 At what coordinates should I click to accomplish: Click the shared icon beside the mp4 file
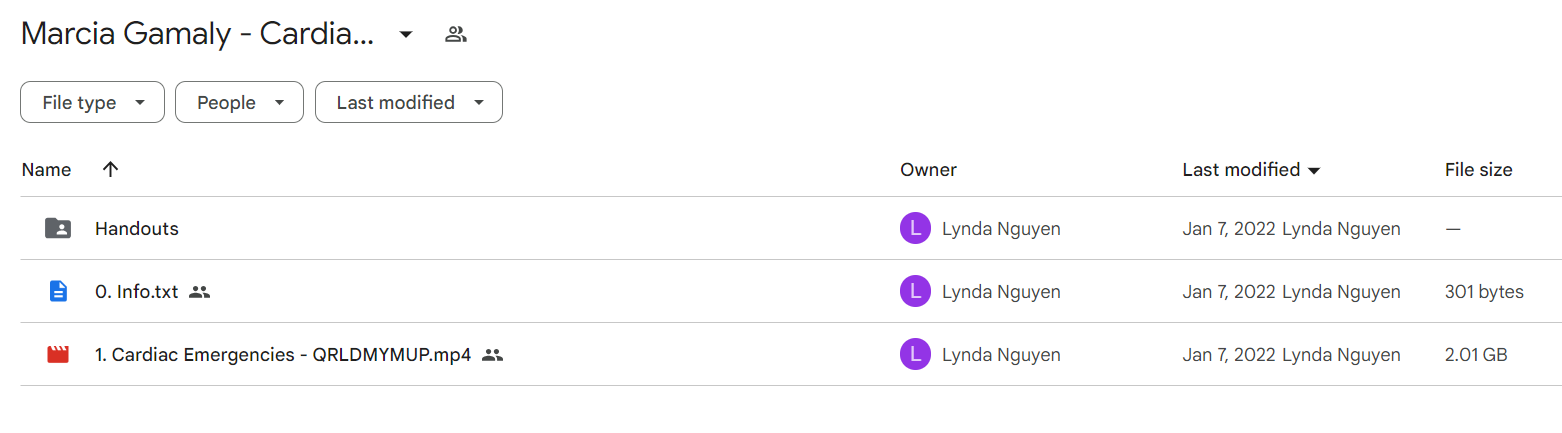tap(492, 354)
